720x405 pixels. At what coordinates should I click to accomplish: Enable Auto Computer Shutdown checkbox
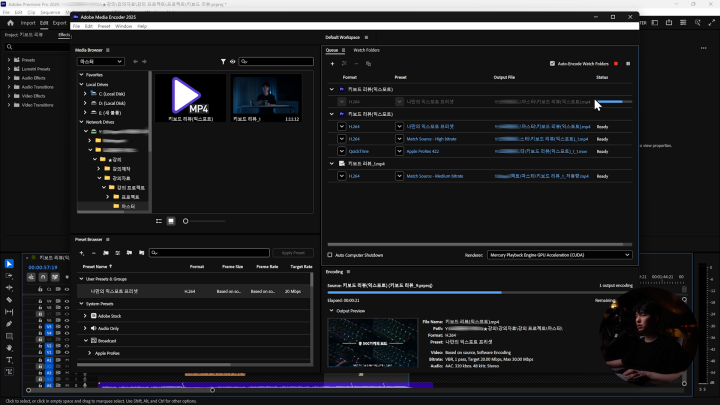330,255
